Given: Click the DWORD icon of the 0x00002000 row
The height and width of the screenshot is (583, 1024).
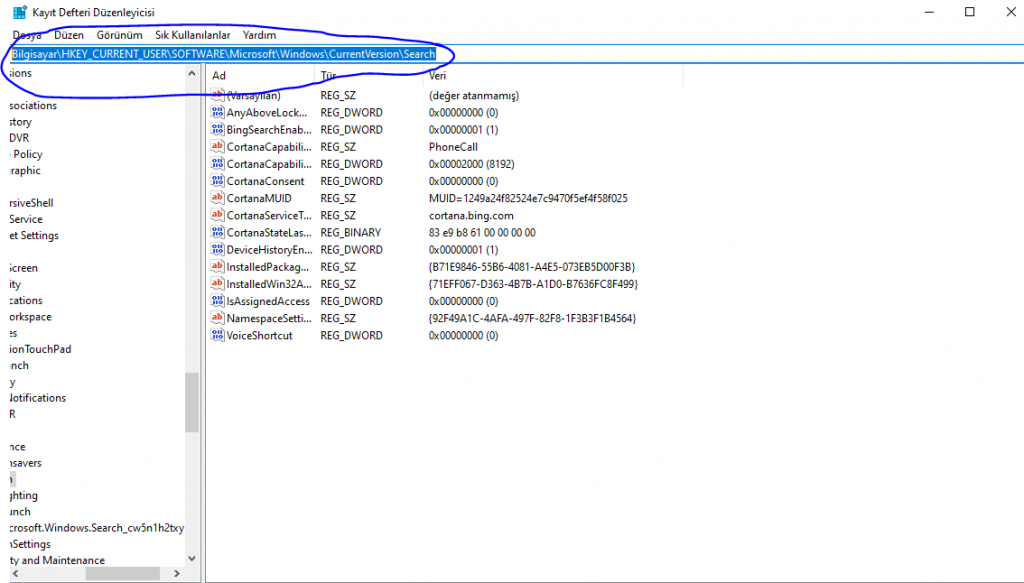Looking at the screenshot, I should (x=217, y=164).
